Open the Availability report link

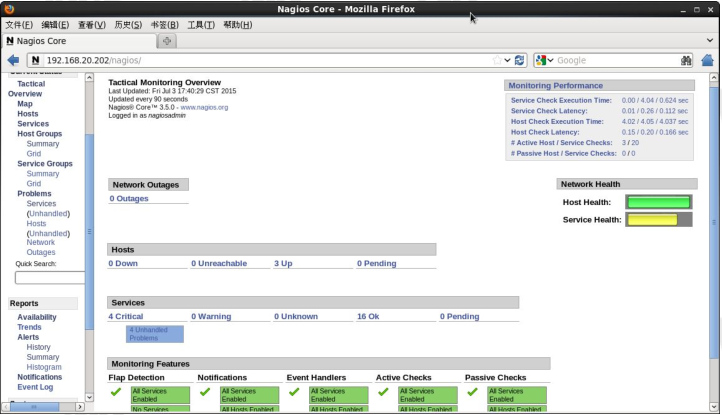pos(37,317)
